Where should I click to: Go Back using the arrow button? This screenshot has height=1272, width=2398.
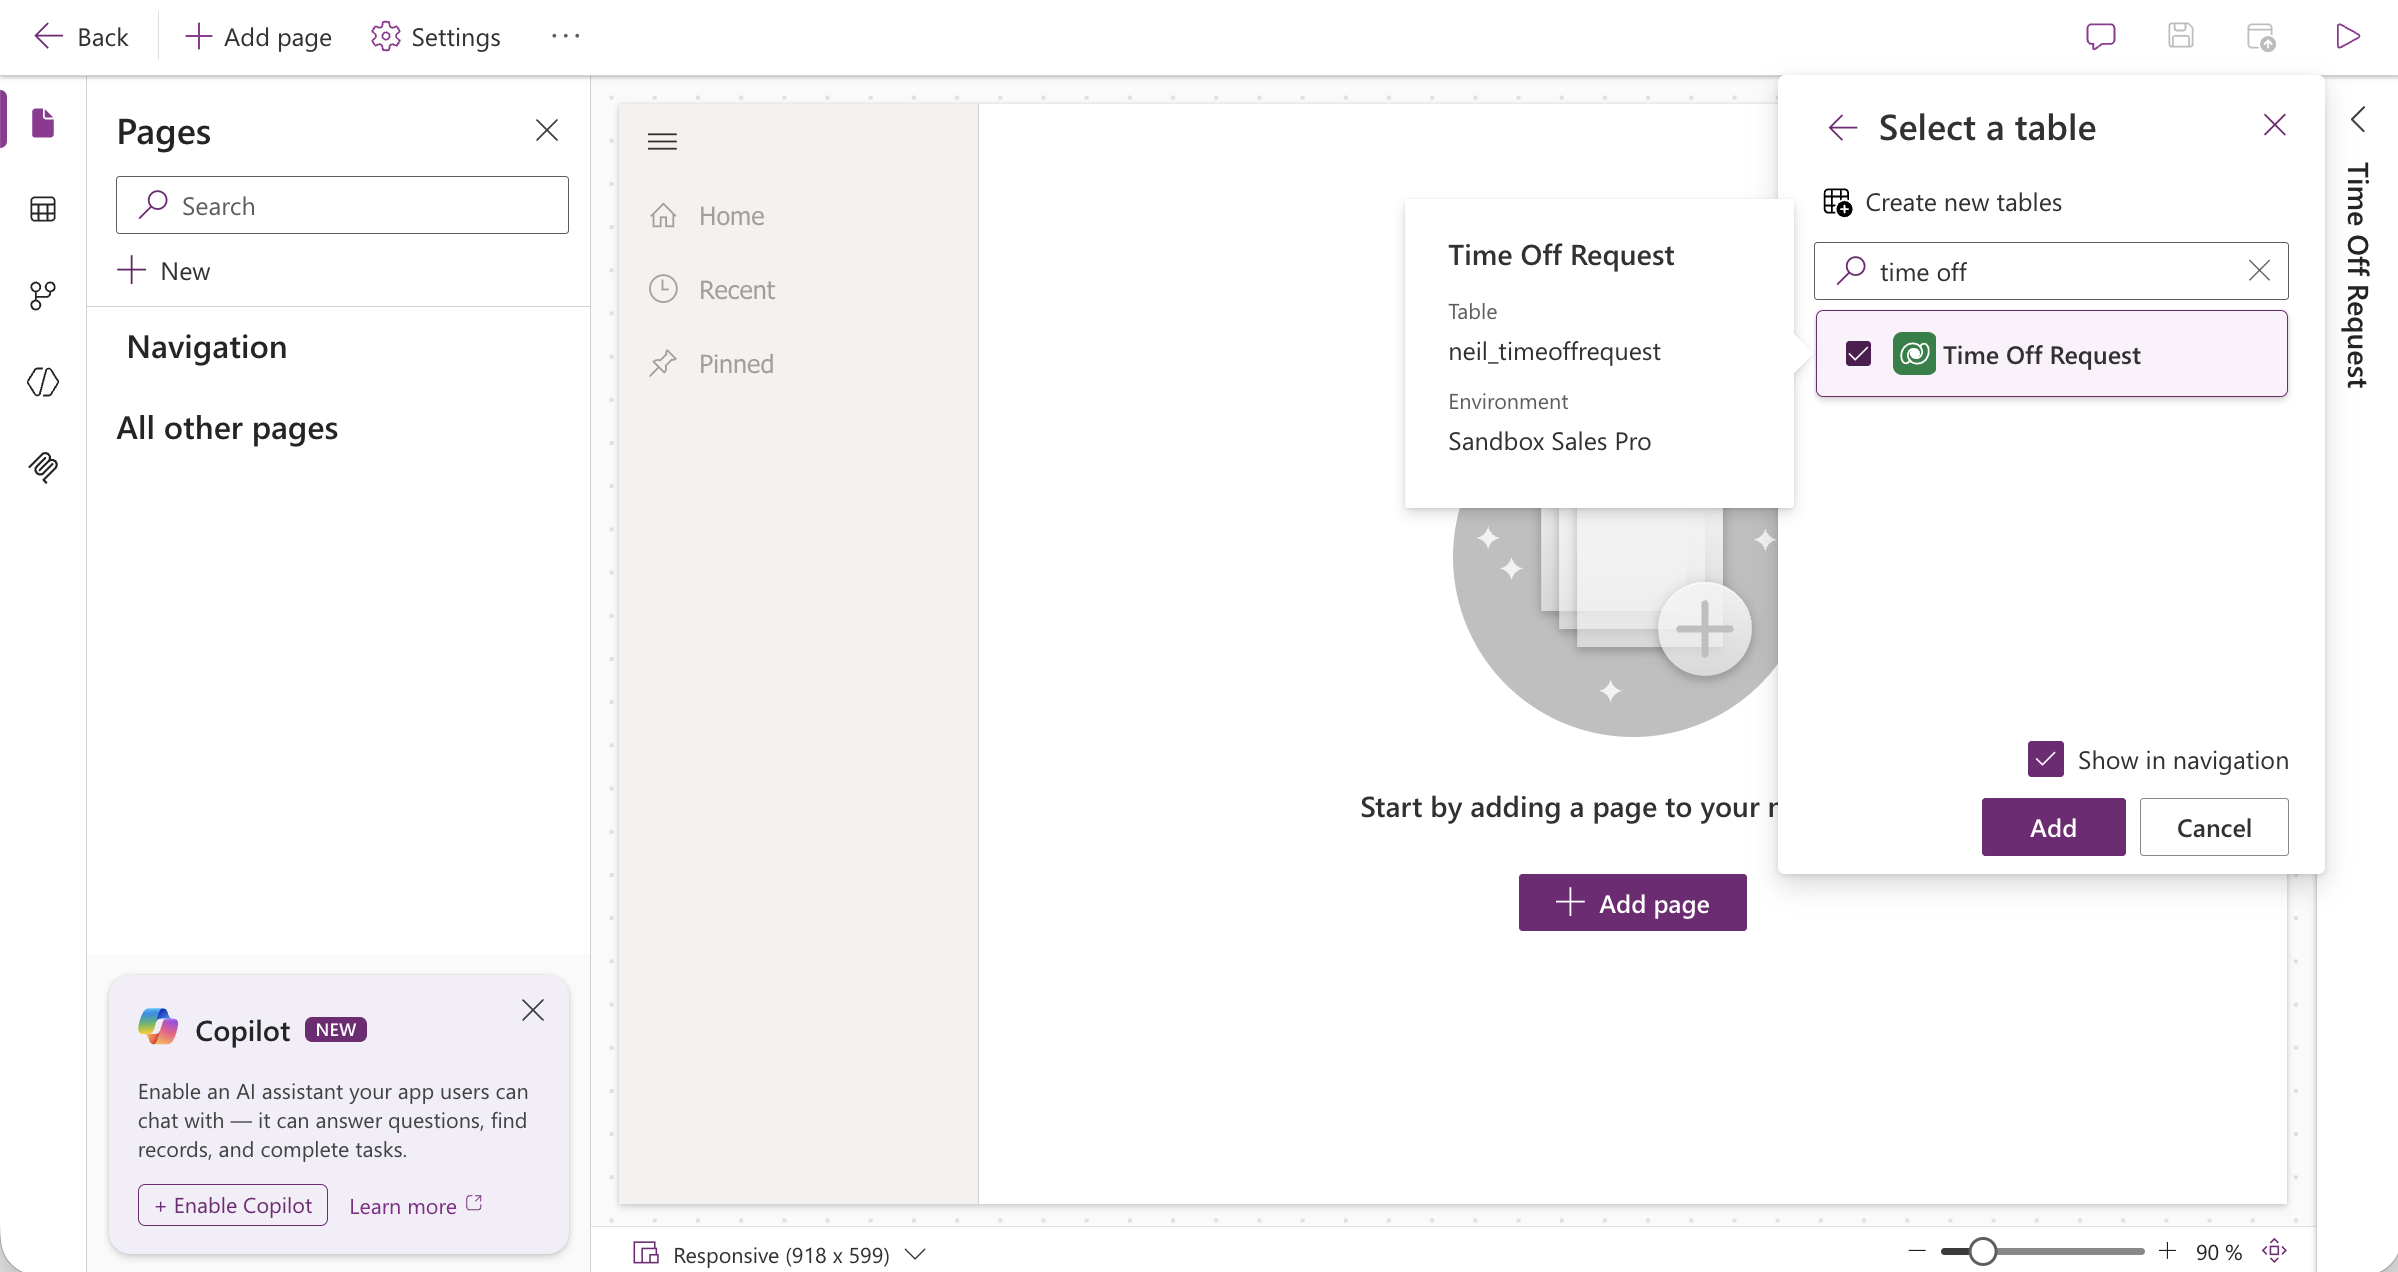81,37
